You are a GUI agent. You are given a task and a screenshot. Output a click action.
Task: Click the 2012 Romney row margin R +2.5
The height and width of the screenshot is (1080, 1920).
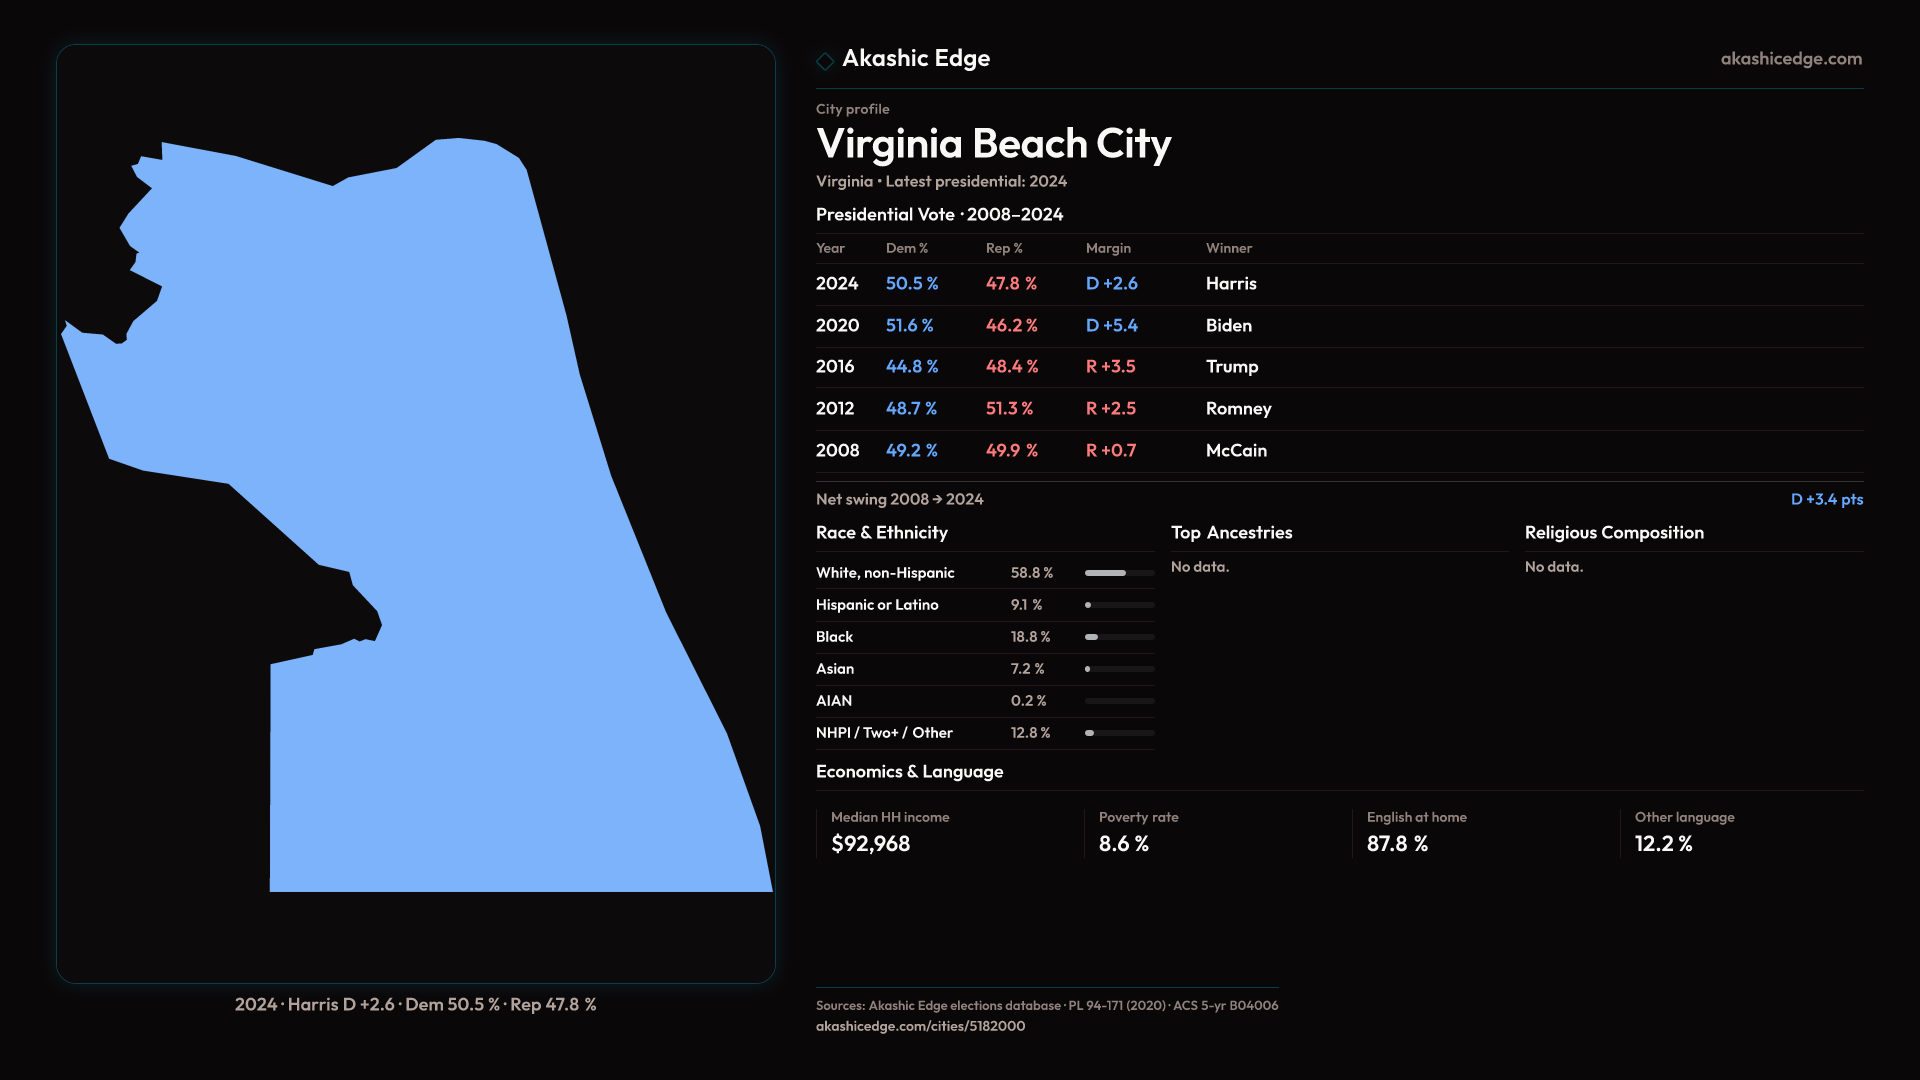point(1110,409)
